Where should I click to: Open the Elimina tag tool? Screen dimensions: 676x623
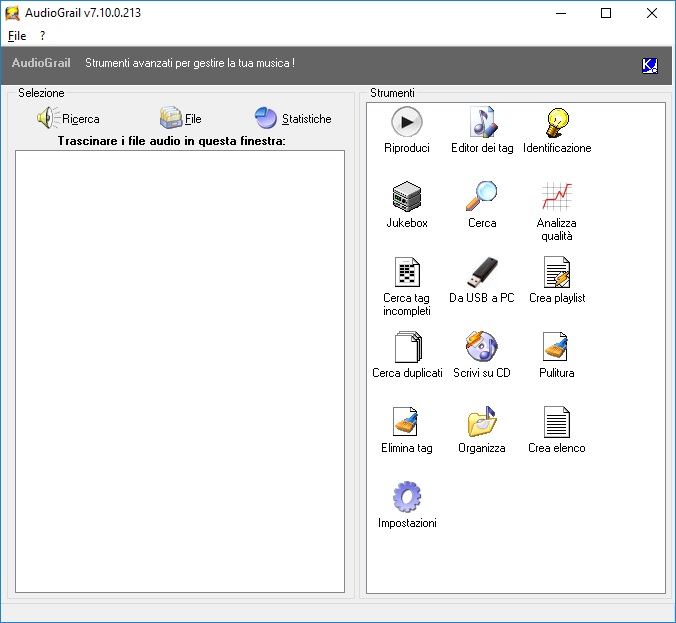407,429
